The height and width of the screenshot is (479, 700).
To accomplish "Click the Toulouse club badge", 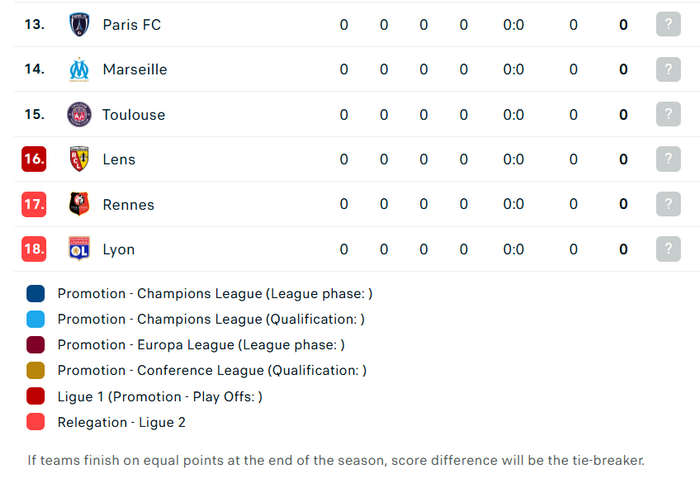I will 79,114.
